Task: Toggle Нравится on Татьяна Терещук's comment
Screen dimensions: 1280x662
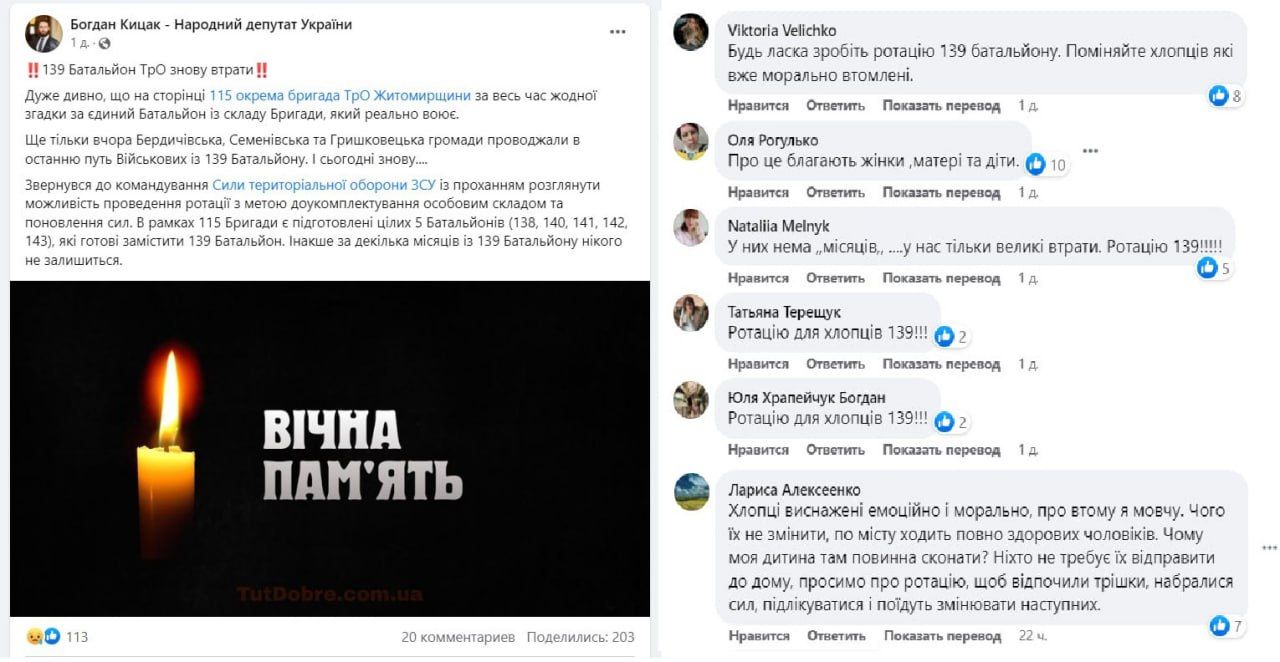Action: point(758,364)
